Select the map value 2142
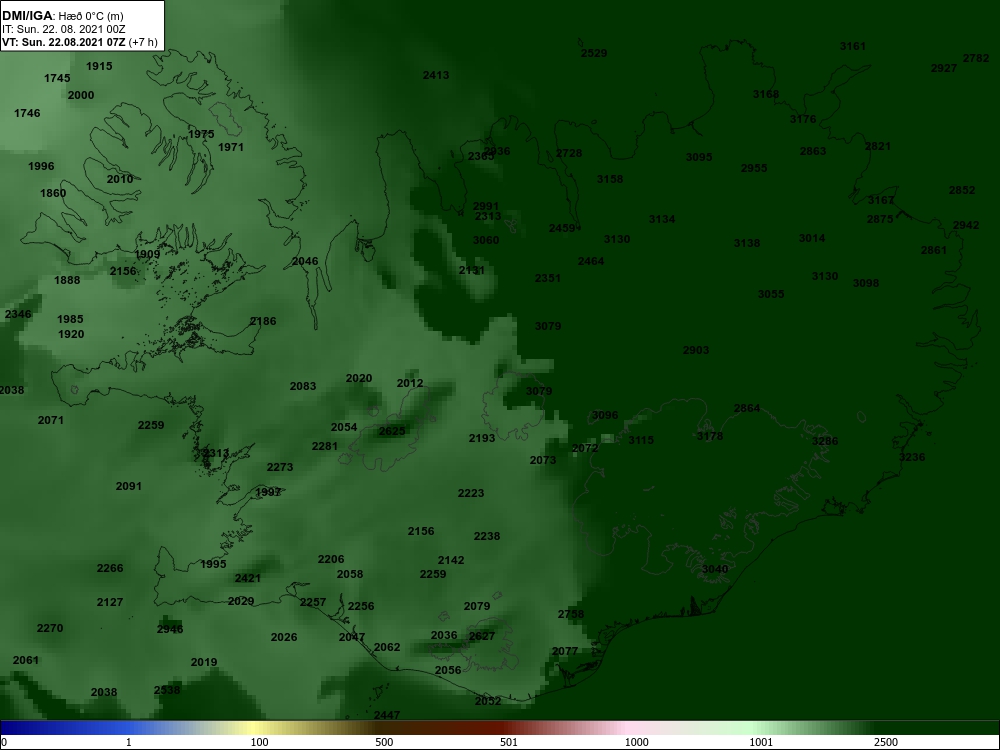The image size is (1000, 750). (451, 561)
